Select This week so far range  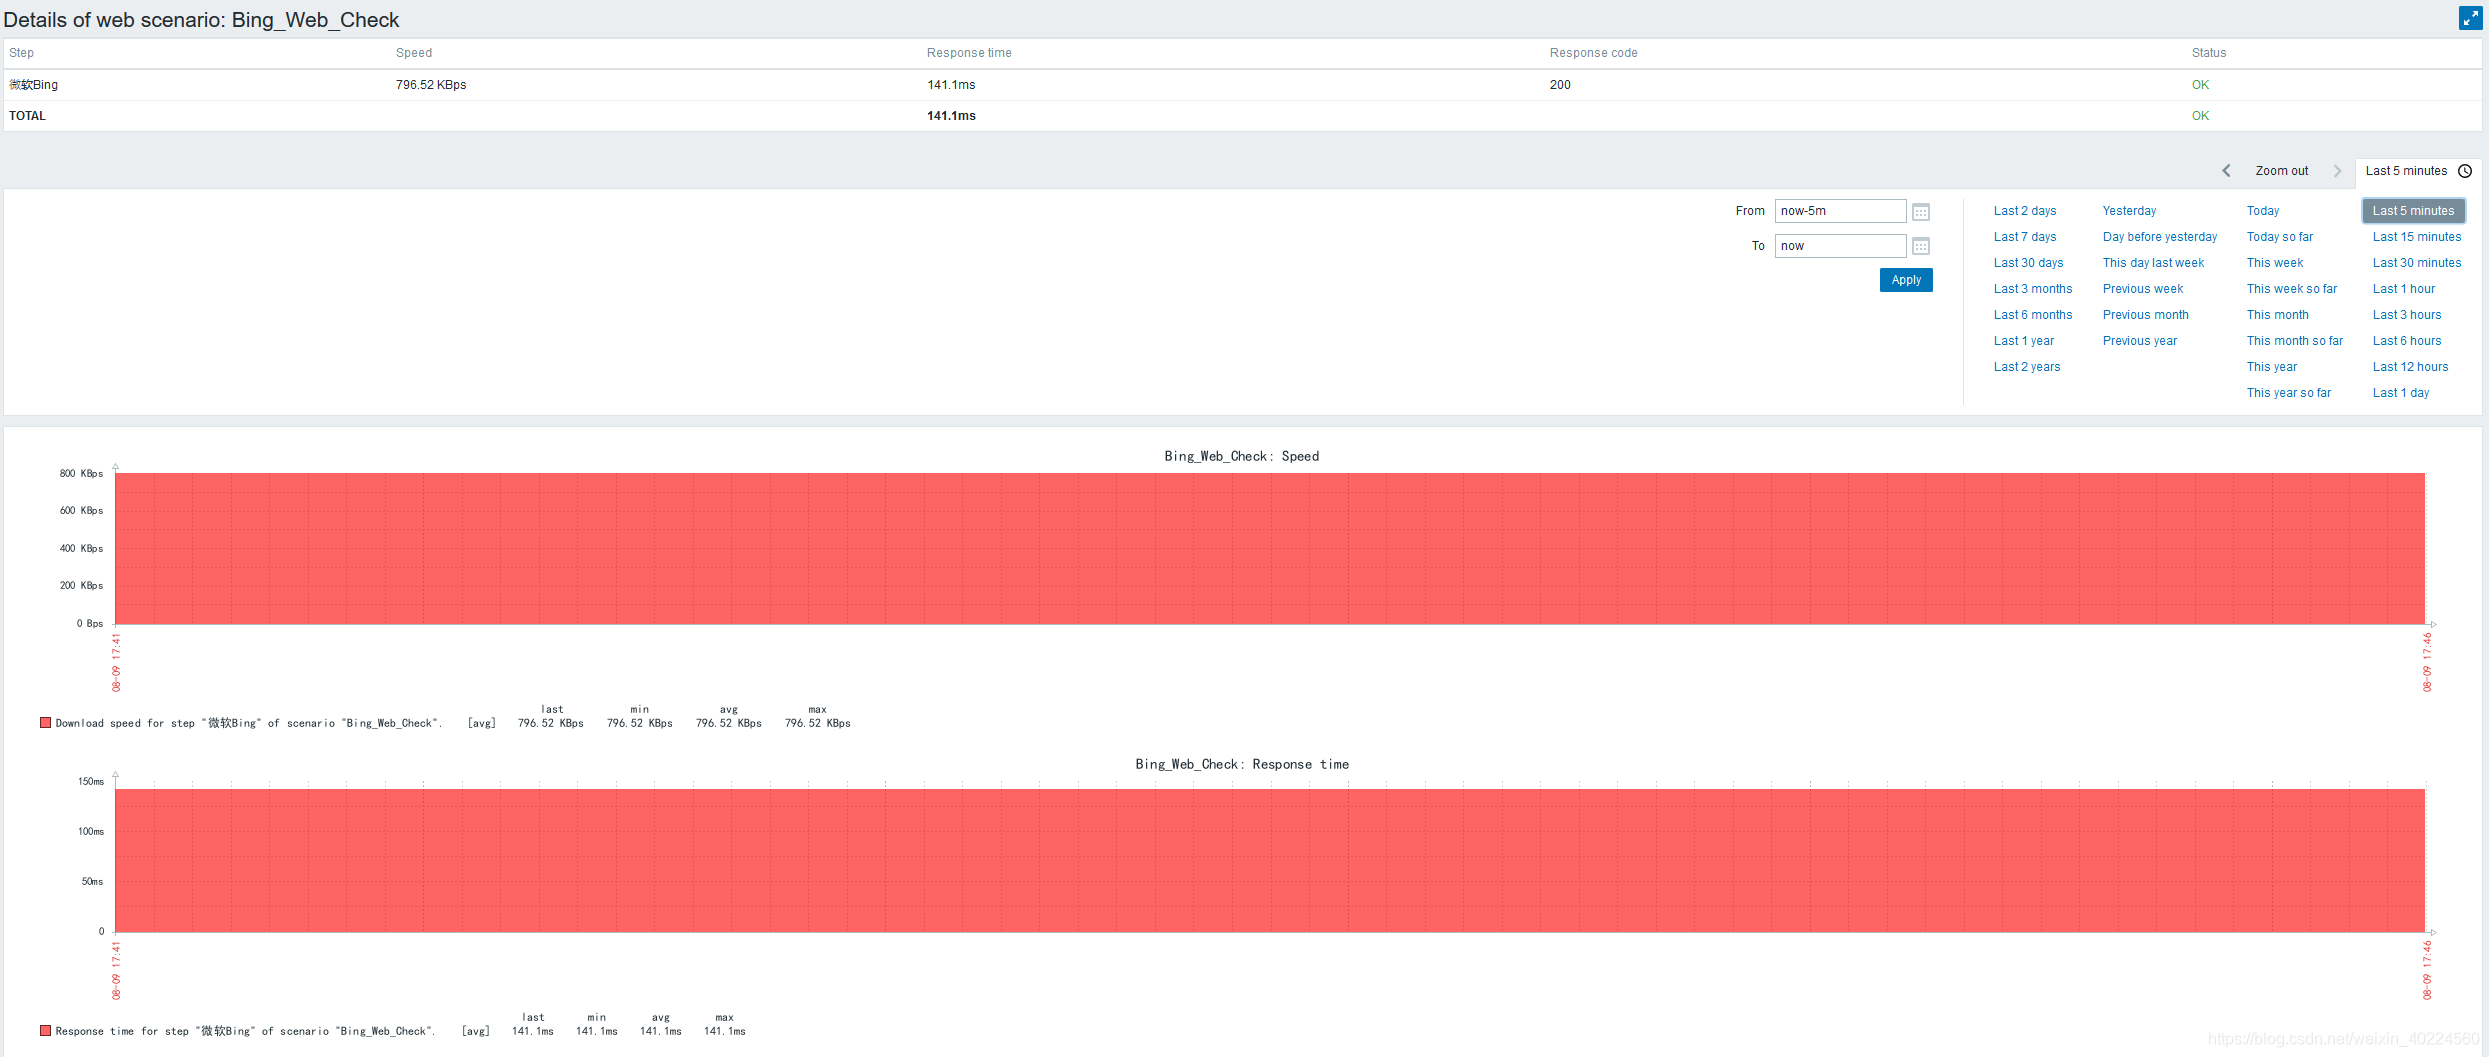pyautogui.click(x=2292, y=289)
